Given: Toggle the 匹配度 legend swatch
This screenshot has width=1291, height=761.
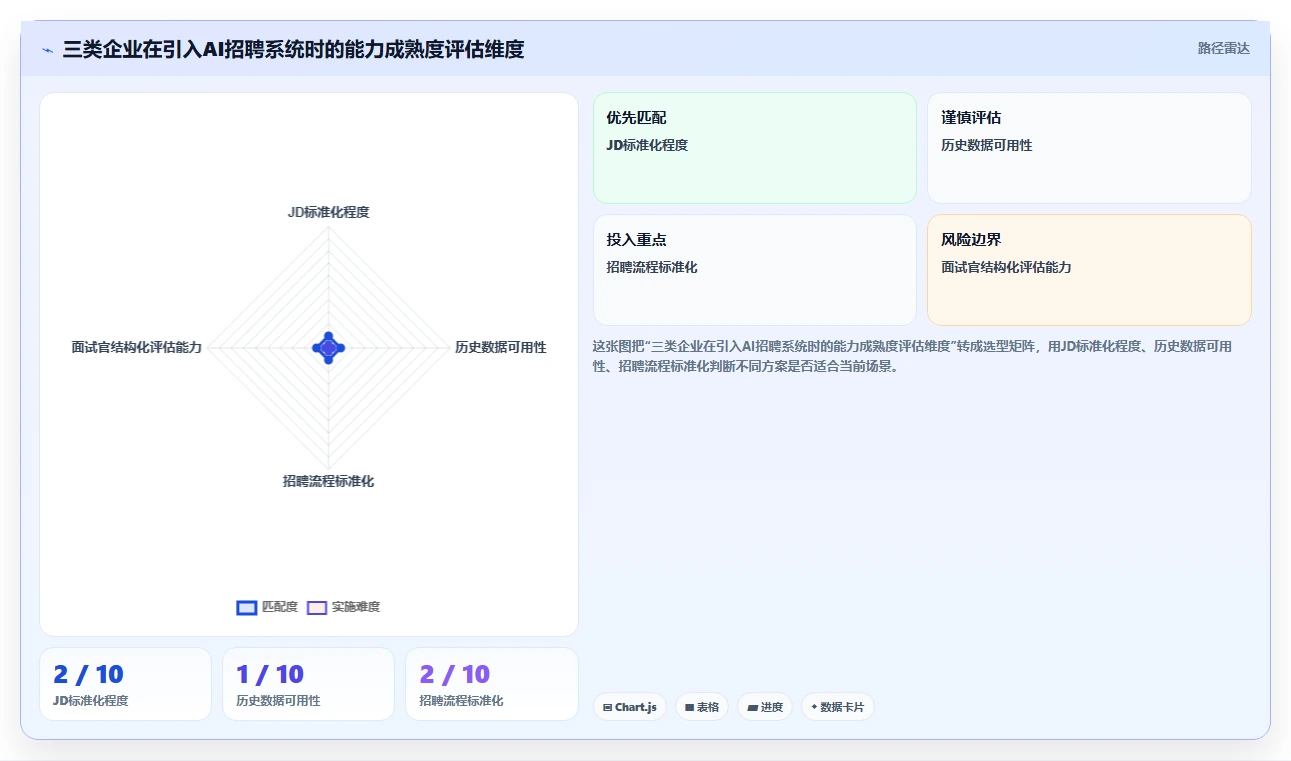Looking at the screenshot, I should [x=247, y=607].
